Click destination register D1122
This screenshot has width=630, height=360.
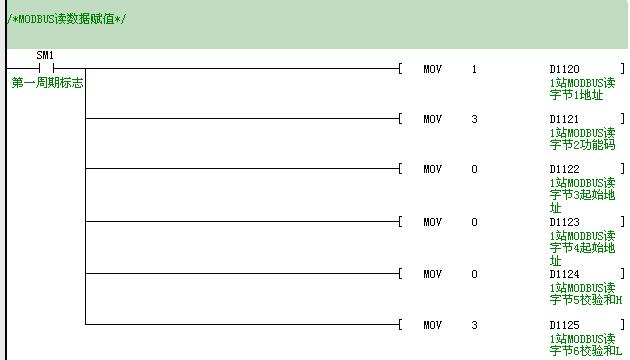[565, 169]
